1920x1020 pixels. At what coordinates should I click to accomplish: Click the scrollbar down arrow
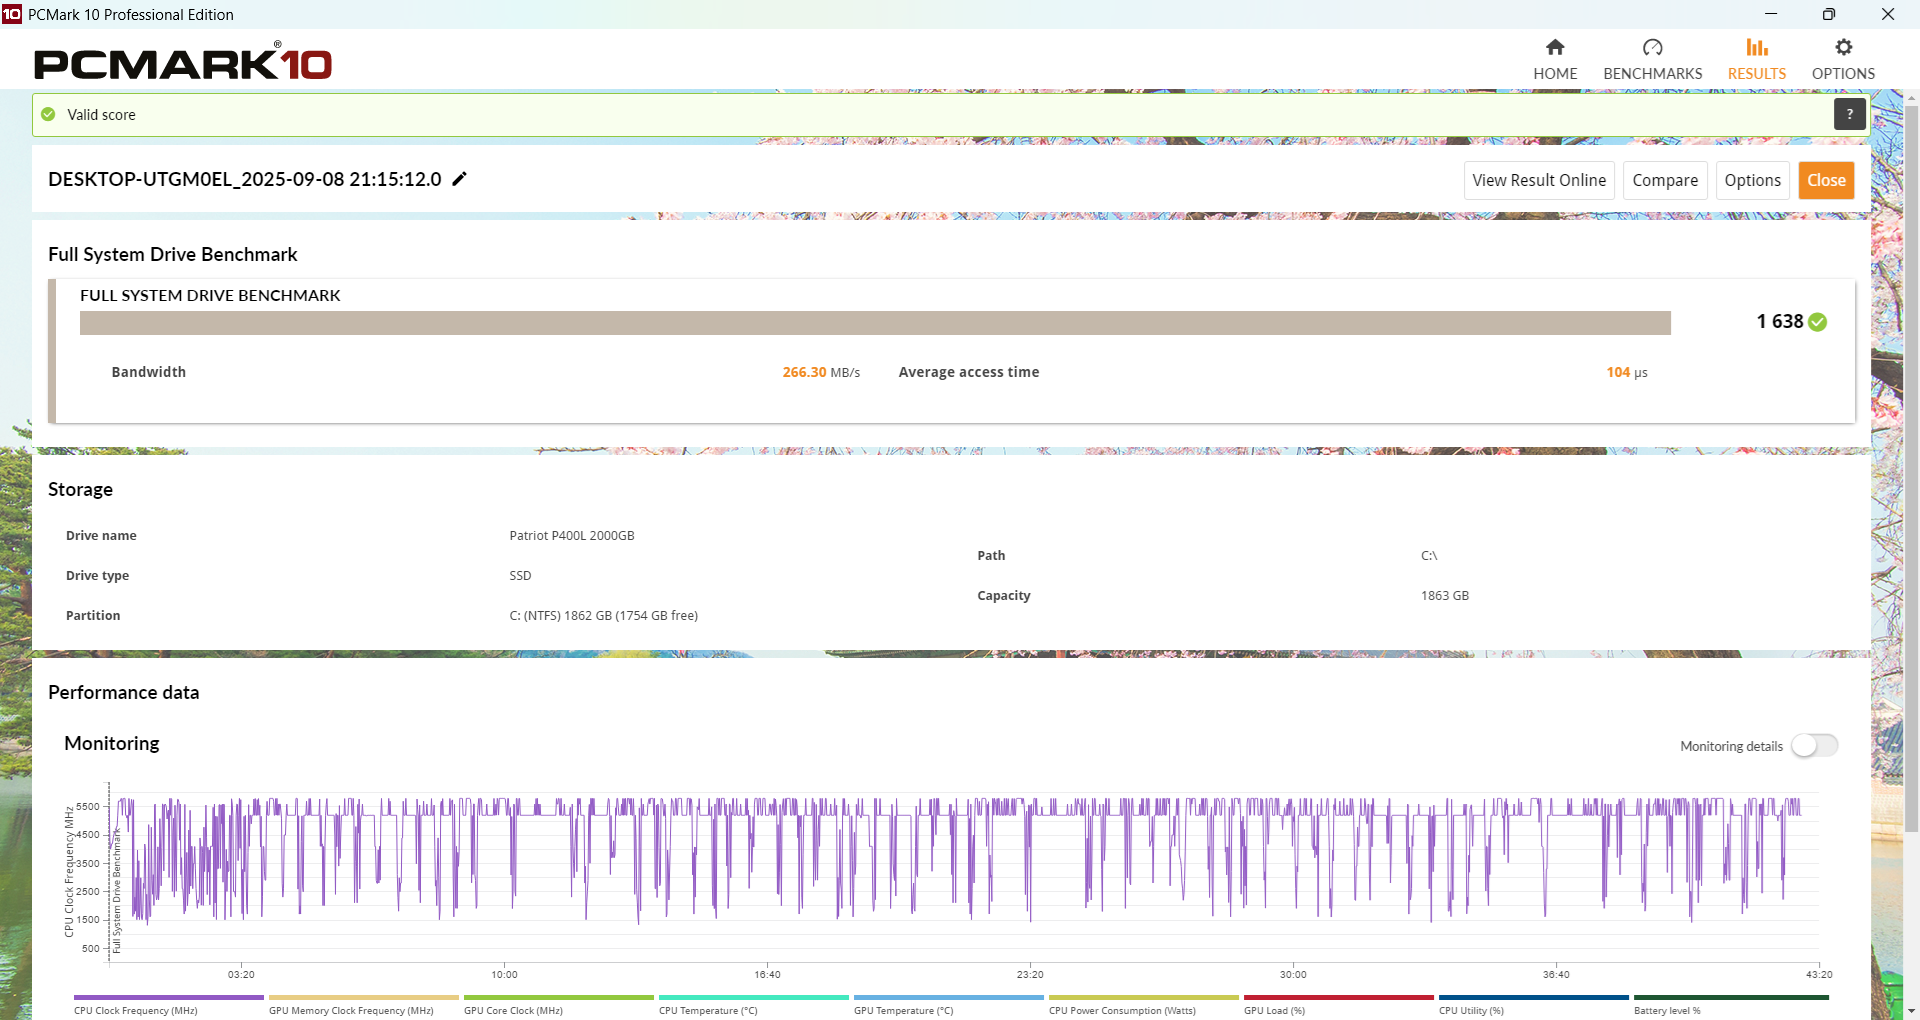pos(1911,1011)
